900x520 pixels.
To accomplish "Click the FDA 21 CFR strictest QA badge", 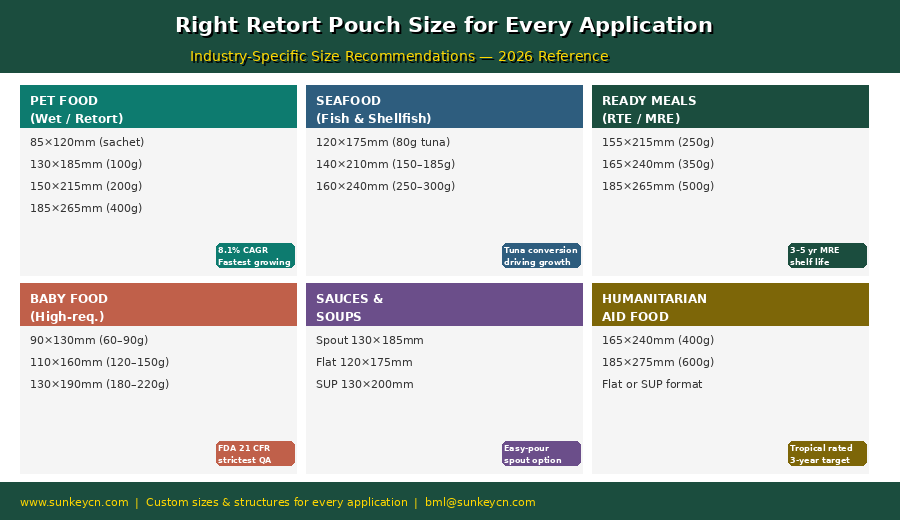I will coord(255,454).
